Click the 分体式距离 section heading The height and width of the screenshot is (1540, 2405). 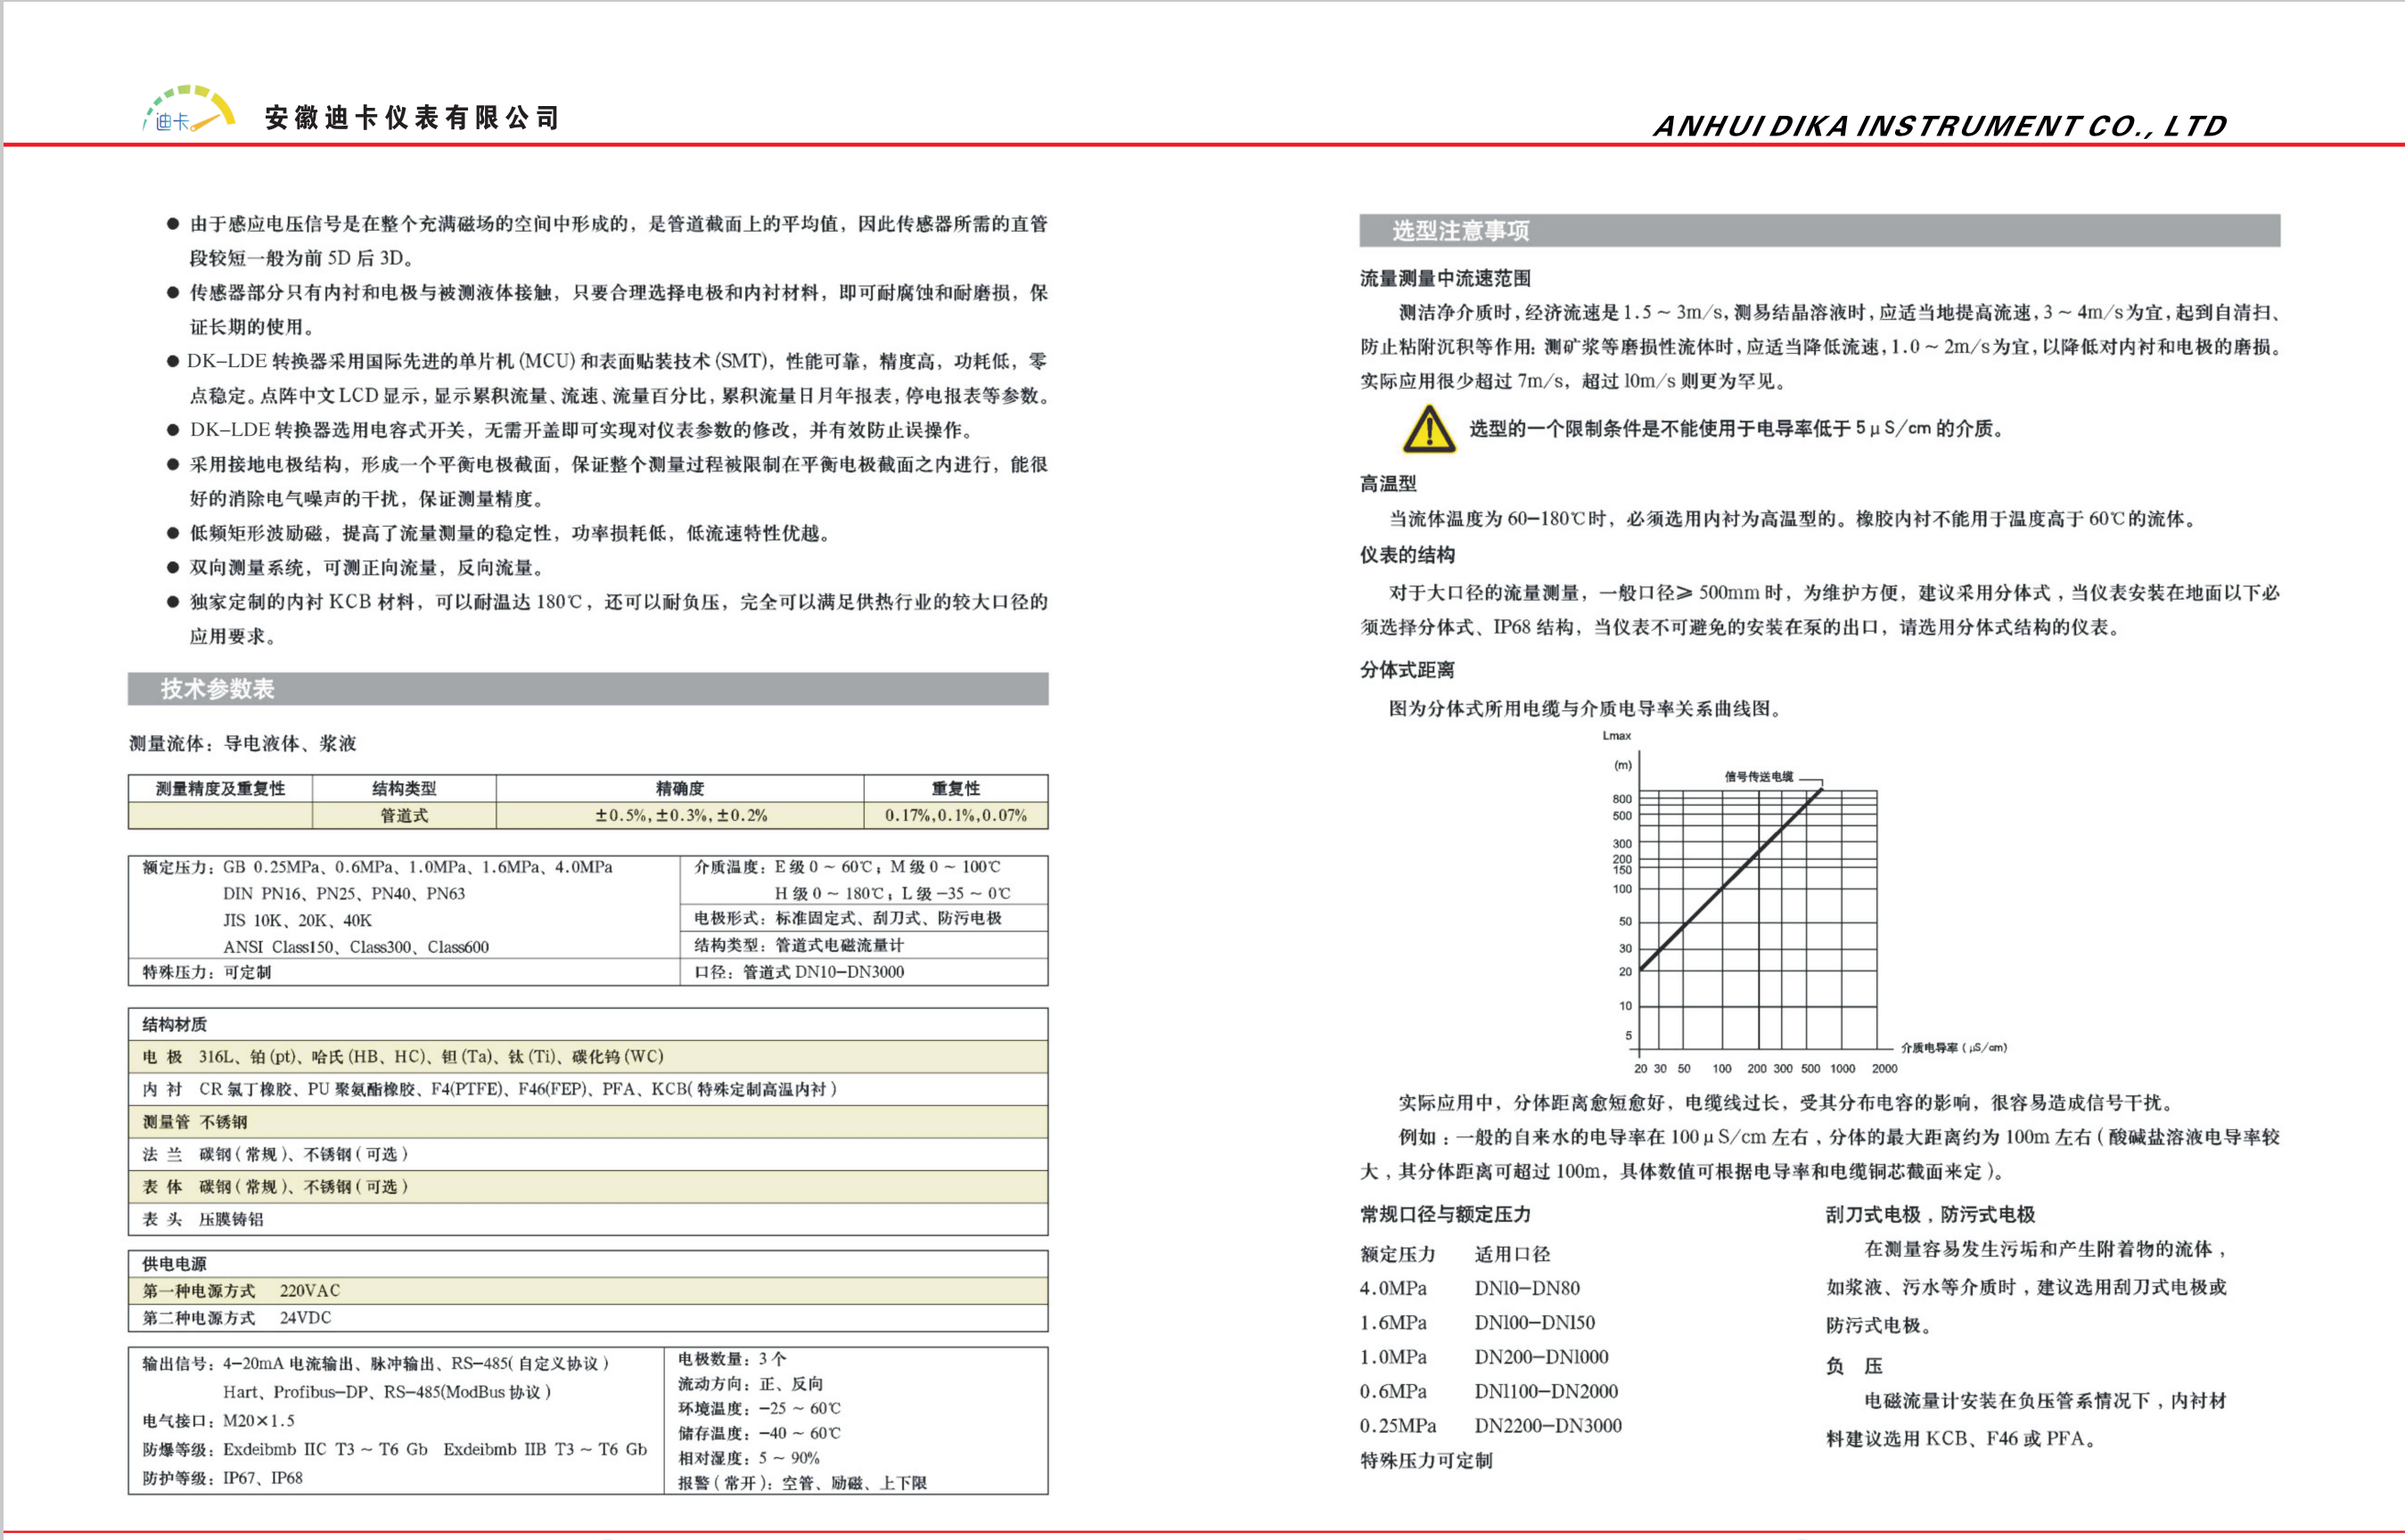[1407, 670]
